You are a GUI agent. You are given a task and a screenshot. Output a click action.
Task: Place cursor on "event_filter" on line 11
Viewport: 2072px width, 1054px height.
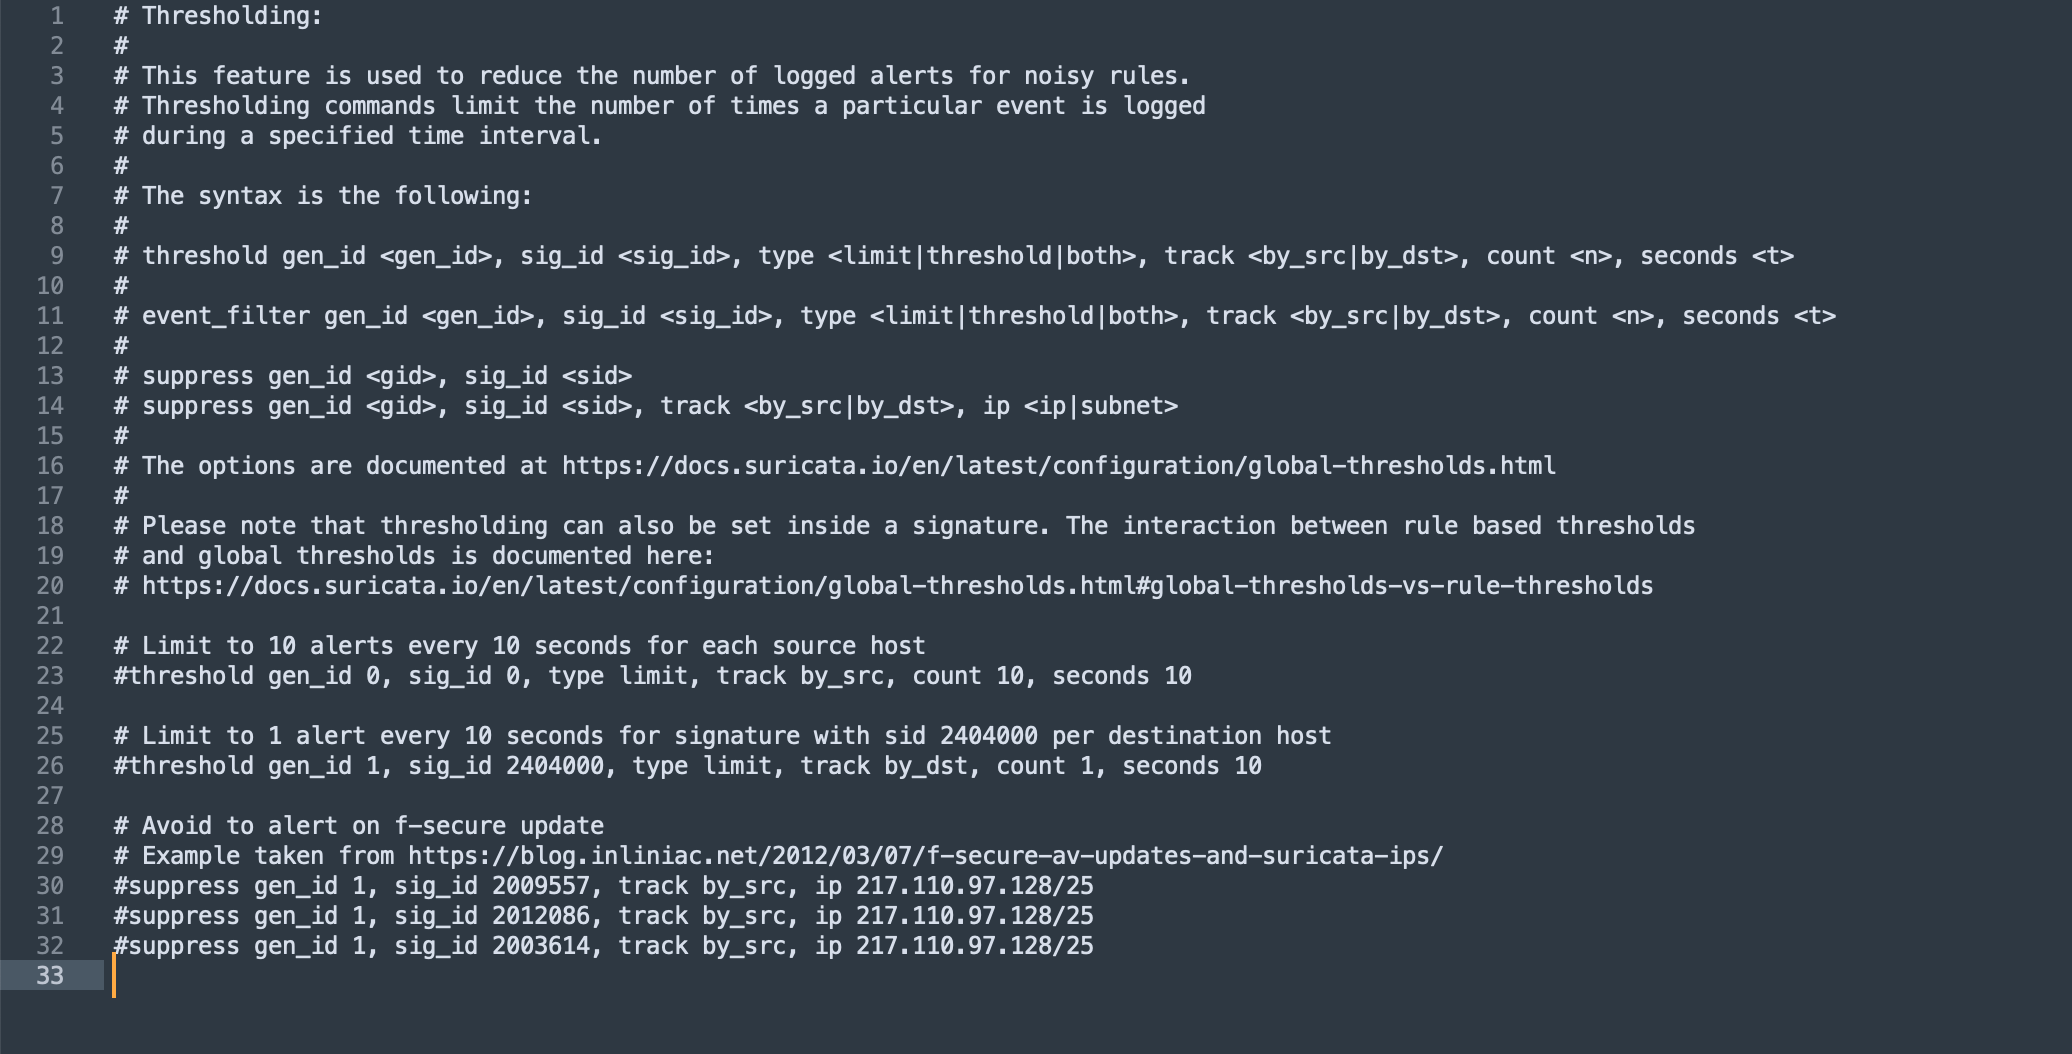click(x=225, y=316)
